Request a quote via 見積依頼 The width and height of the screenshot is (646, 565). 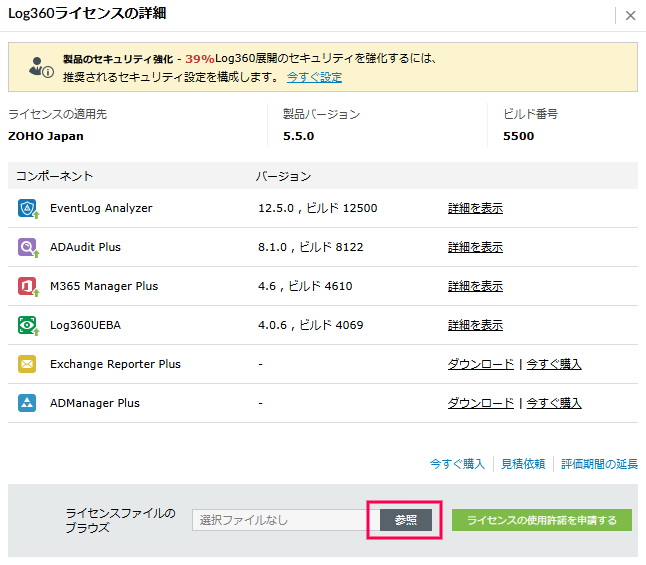coord(523,464)
